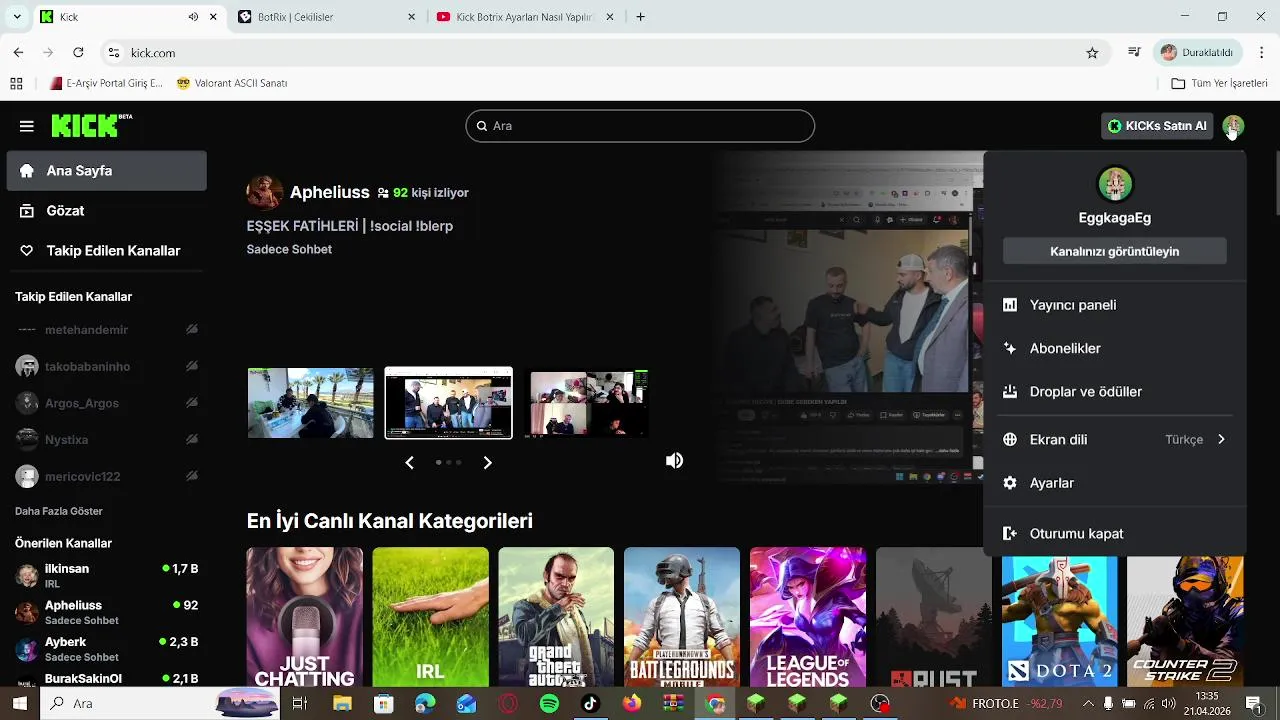Click the KICK logo
The width and height of the screenshot is (1280, 720).
[91, 125]
